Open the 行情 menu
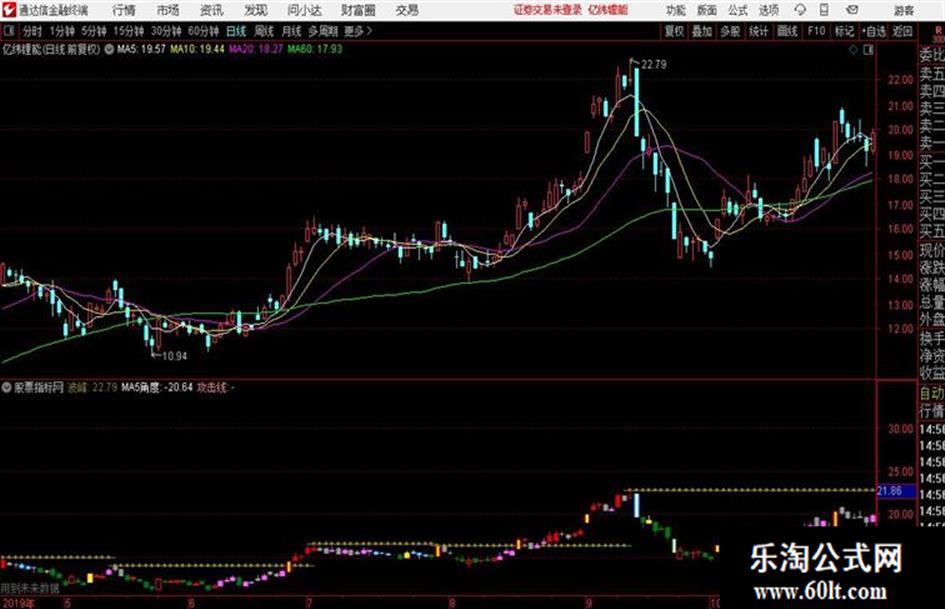 point(124,10)
